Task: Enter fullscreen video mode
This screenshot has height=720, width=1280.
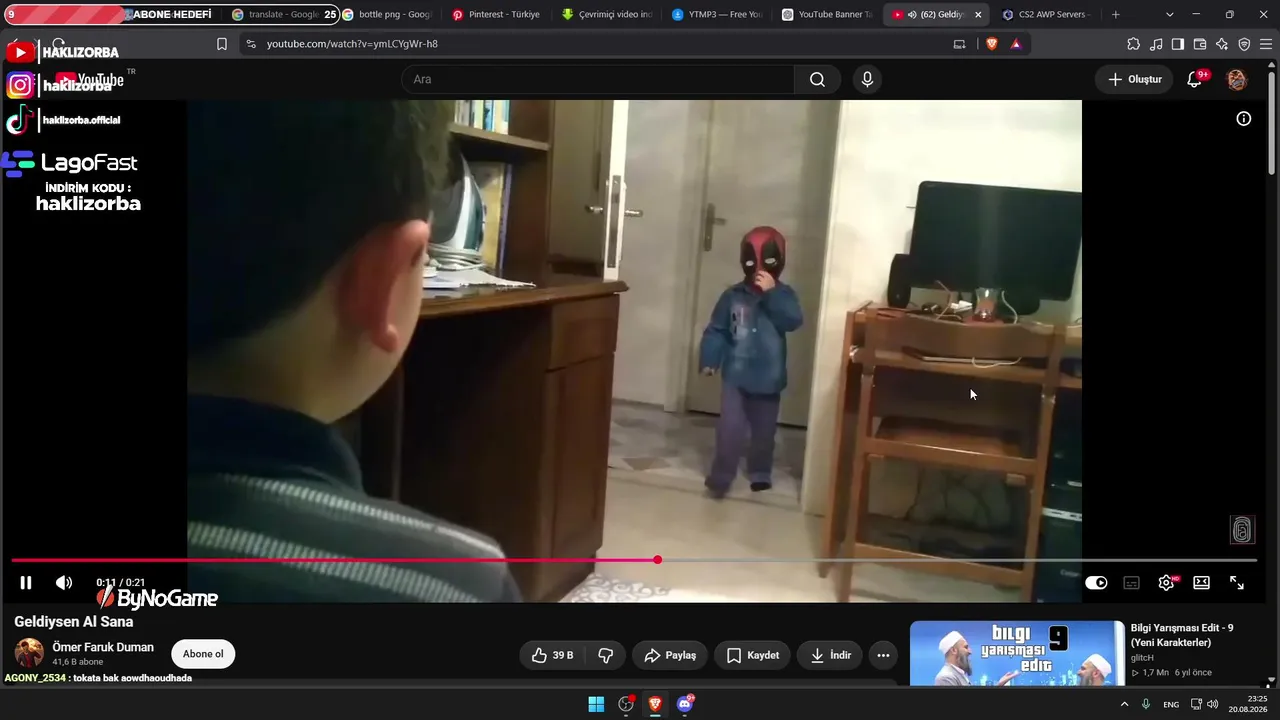Action: point(1237,583)
